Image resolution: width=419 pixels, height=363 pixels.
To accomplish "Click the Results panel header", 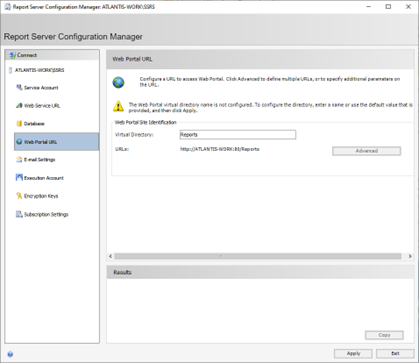I will coord(260,272).
